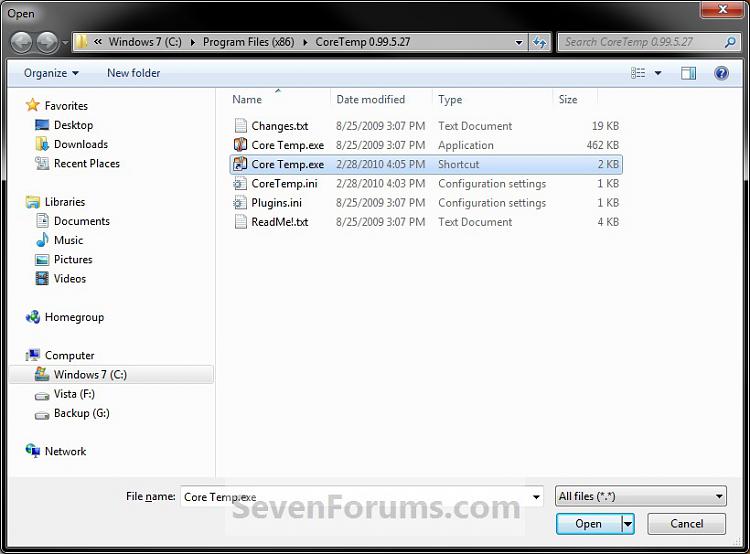Click the Back navigation arrow

click(22, 43)
